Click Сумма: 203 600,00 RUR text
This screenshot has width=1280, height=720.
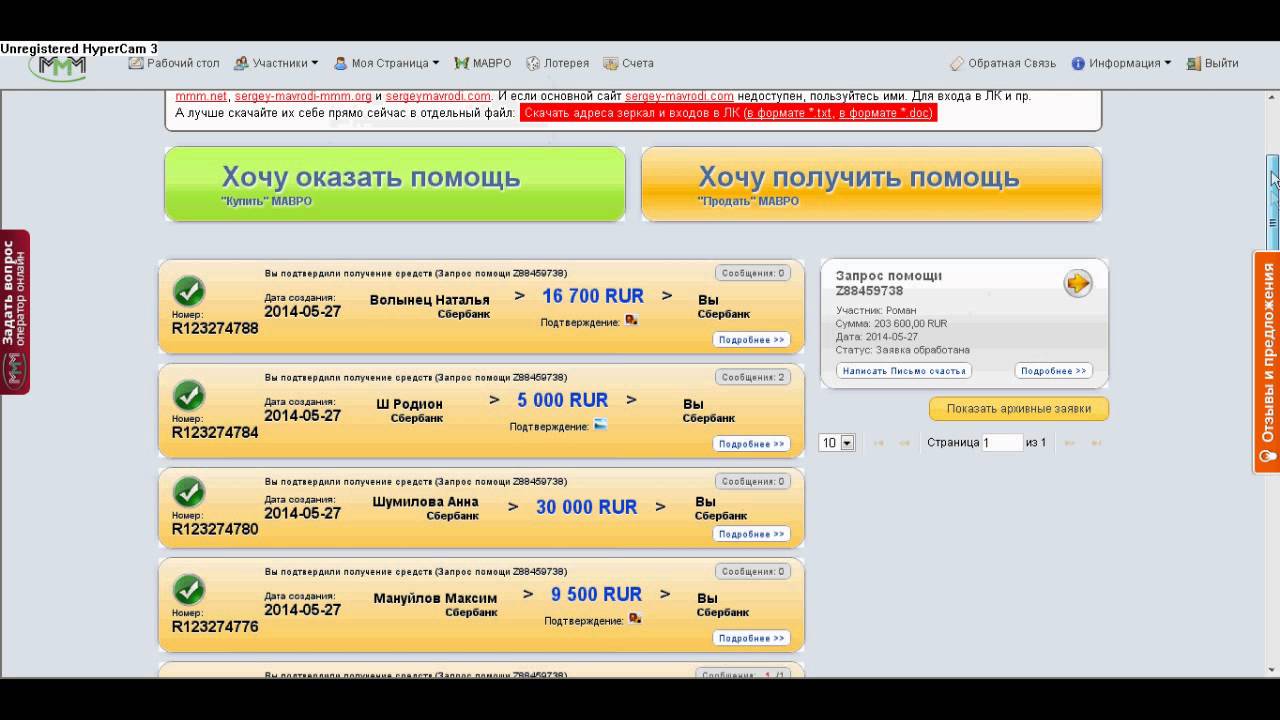click(891, 324)
